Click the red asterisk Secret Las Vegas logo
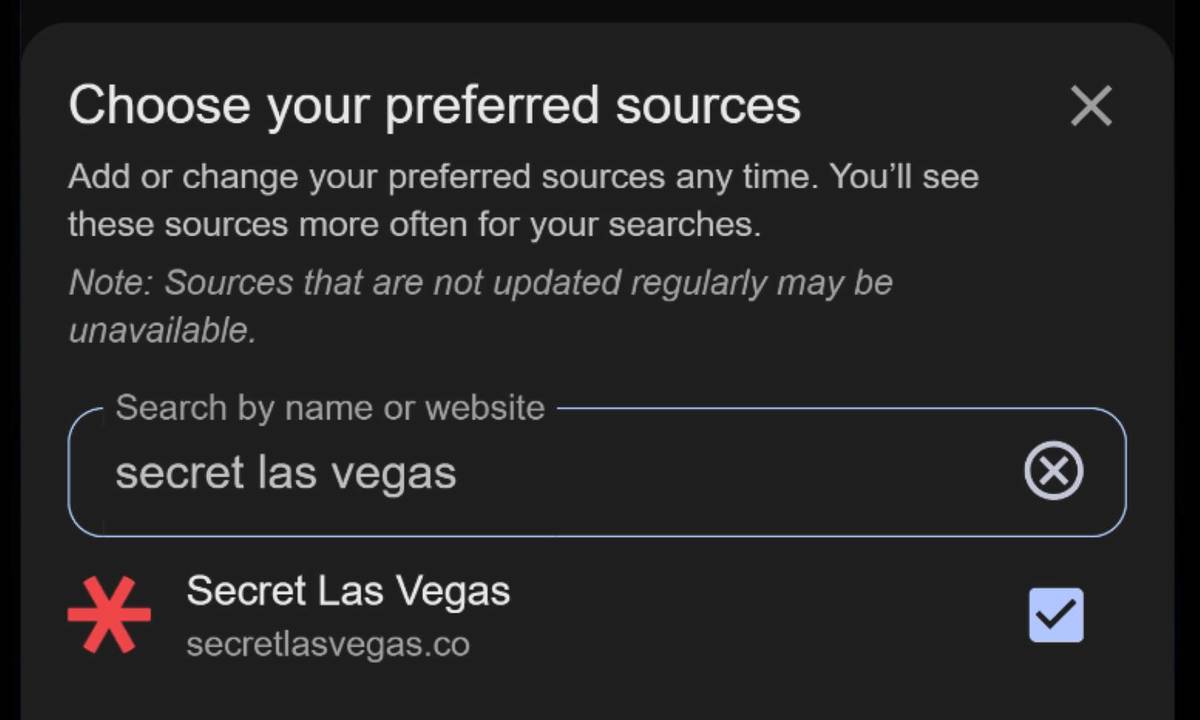This screenshot has width=1200, height=720. tap(109, 614)
